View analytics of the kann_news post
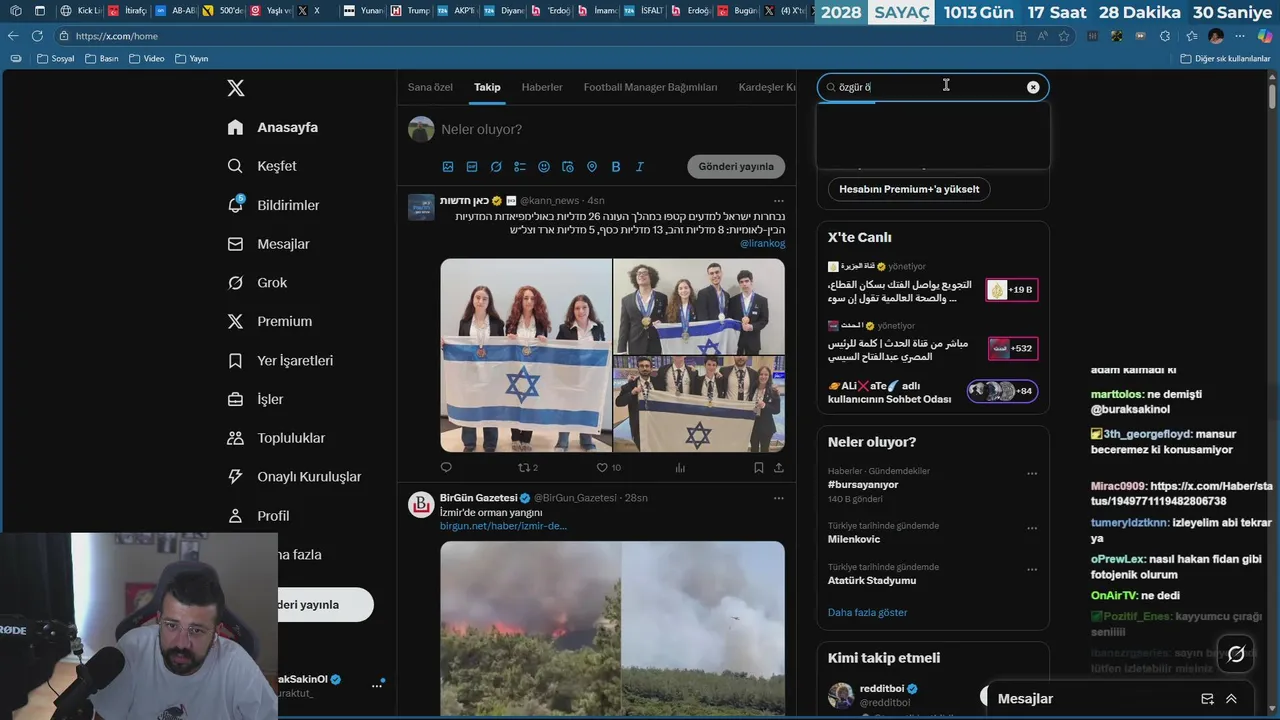The width and height of the screenshot is (1280, 720). [680, 467]
